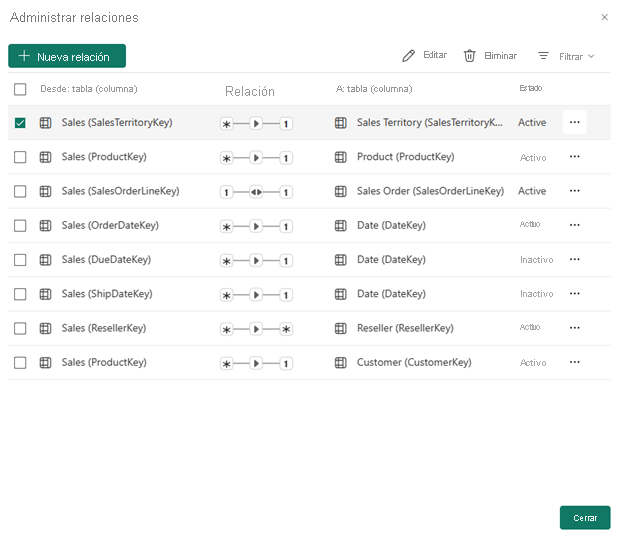Sort by Relación column header

[250, 92]
